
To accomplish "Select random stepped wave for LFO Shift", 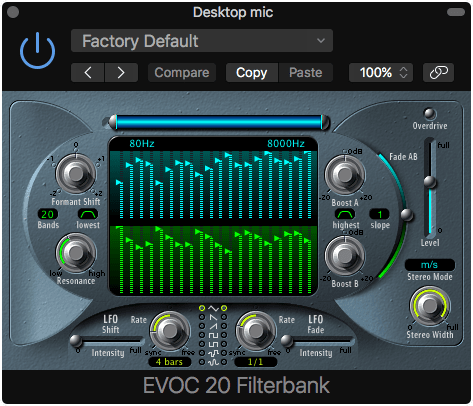I will (x=202, y=353).
